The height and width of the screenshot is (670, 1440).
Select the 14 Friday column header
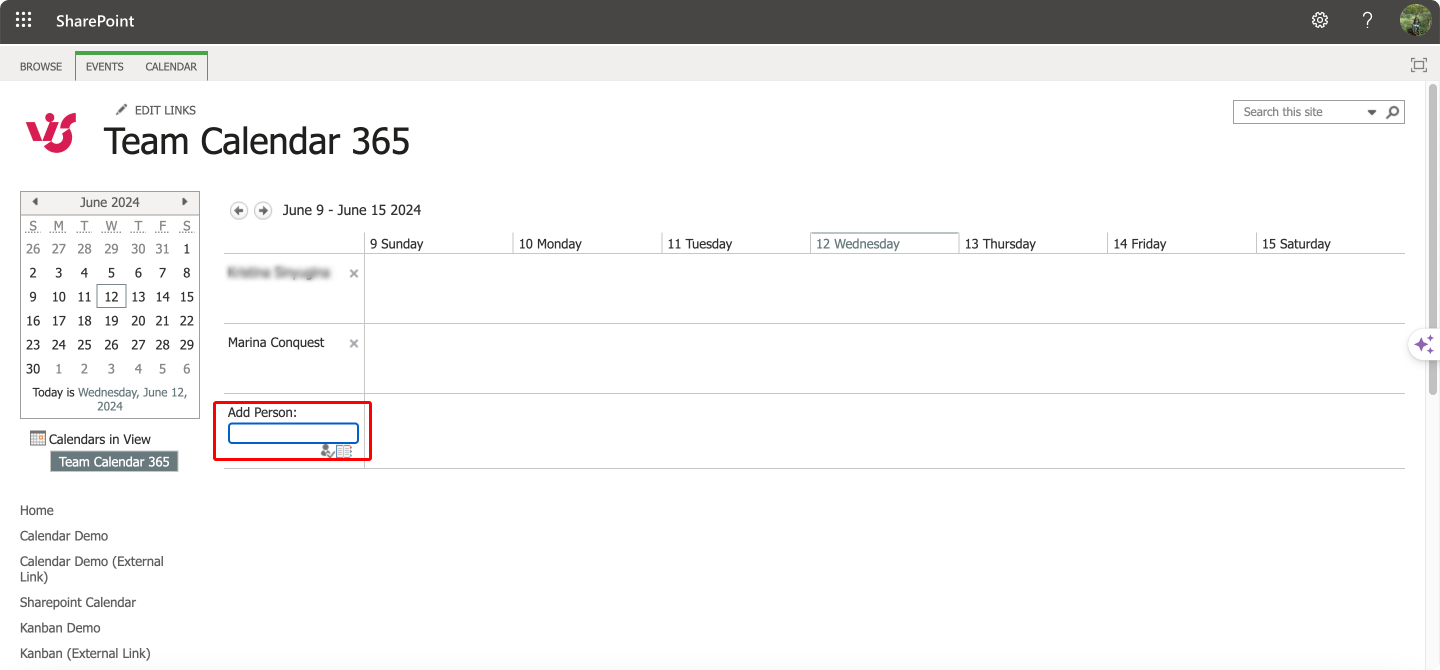(1182, 243)
